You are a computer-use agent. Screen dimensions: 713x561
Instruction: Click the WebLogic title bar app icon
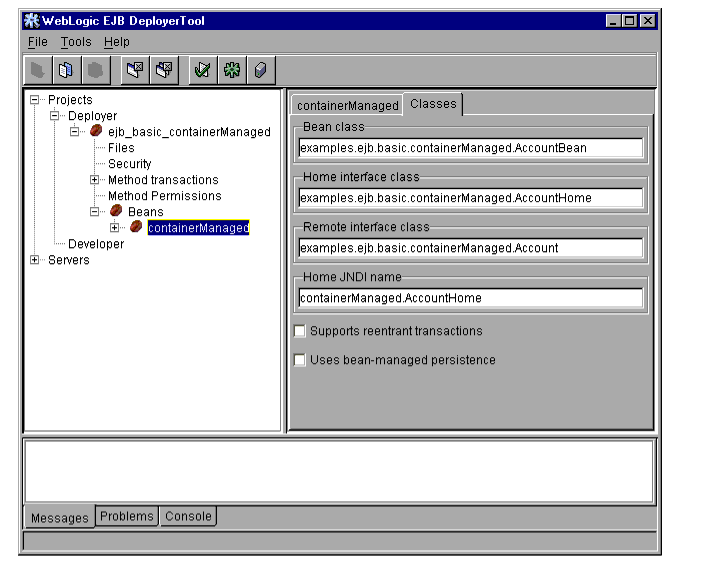[31, 20]
